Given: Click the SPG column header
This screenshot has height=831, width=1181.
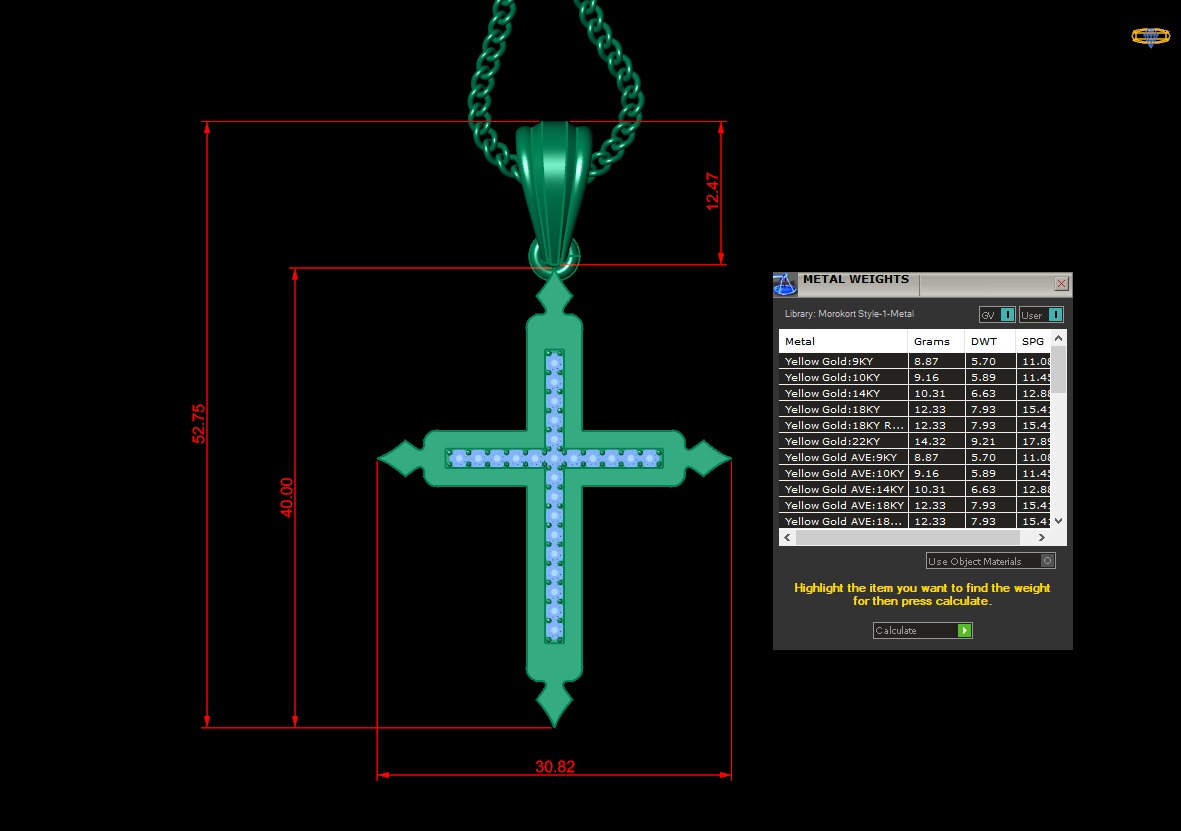Looking at the screenshot, I should 1033,341.
